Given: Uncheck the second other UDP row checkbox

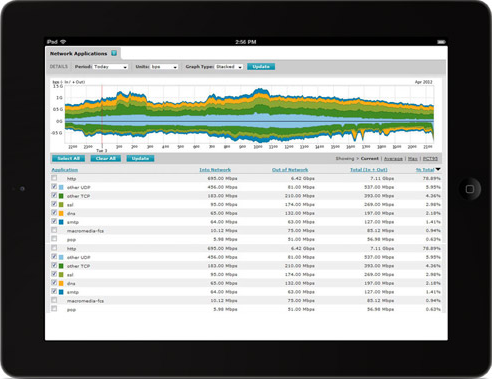Looking at the screenshot, I should point(54,257).
